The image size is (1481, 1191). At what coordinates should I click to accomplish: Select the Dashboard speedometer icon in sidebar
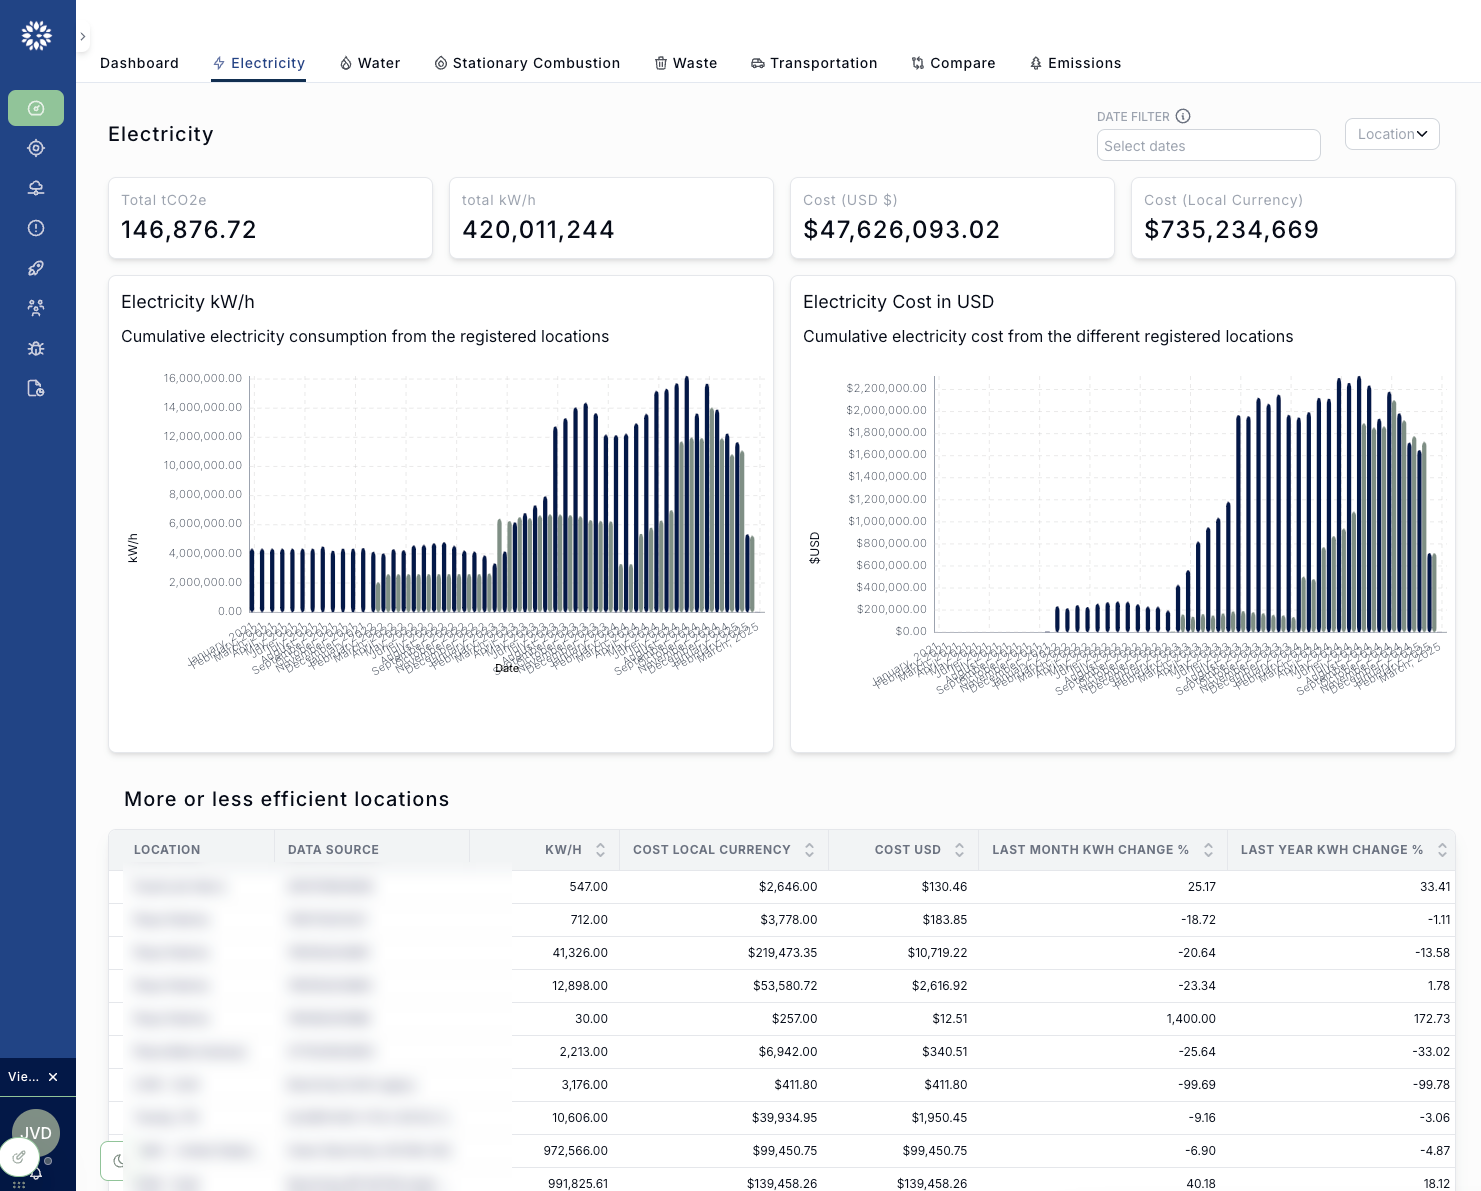[36, 108]
